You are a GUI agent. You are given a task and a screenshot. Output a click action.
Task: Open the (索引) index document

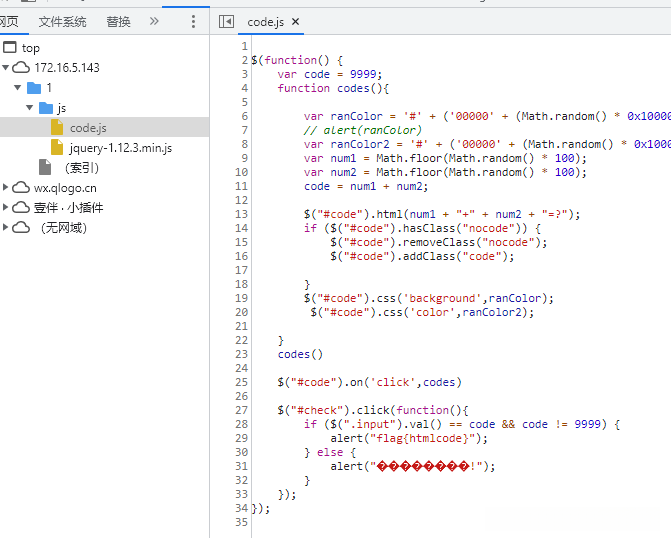(x=82, y=168)
